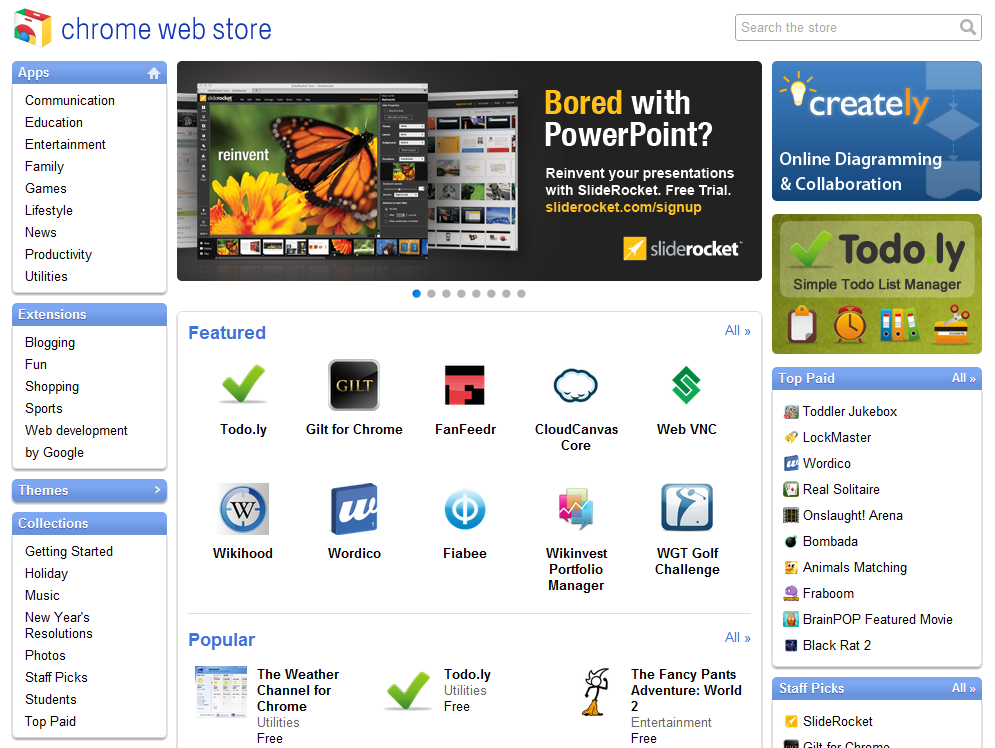Open the WGT Golf Challenge icon
This screenshot has height=748, width=995.
(x=687, y=508)
